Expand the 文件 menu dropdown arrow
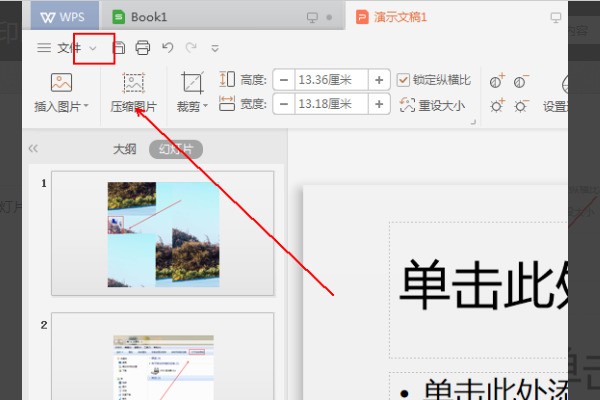 93,48
